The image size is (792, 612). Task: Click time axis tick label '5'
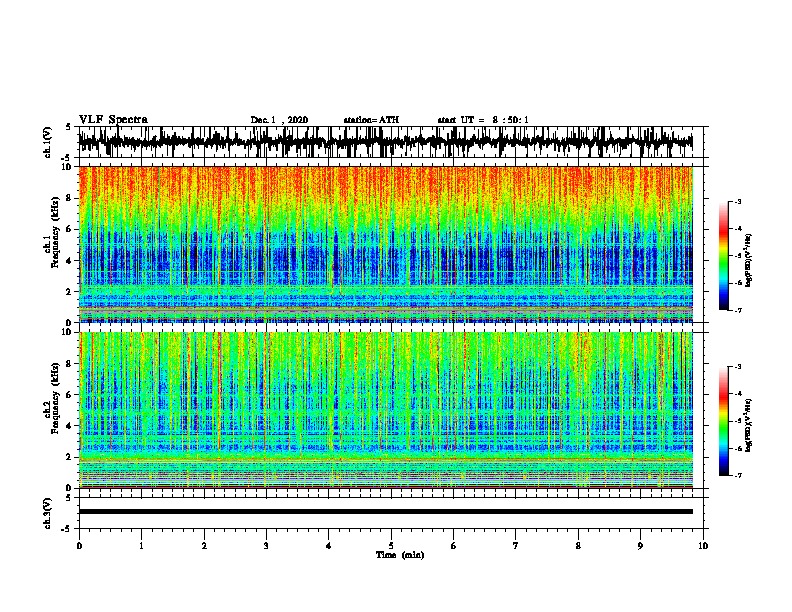391,546
